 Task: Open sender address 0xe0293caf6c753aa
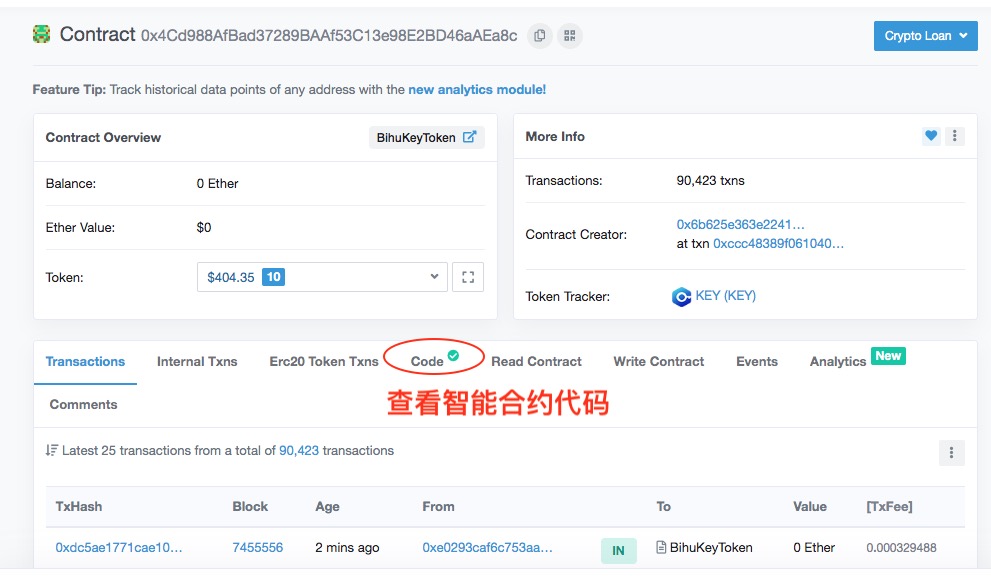click(x=487, y=548)
